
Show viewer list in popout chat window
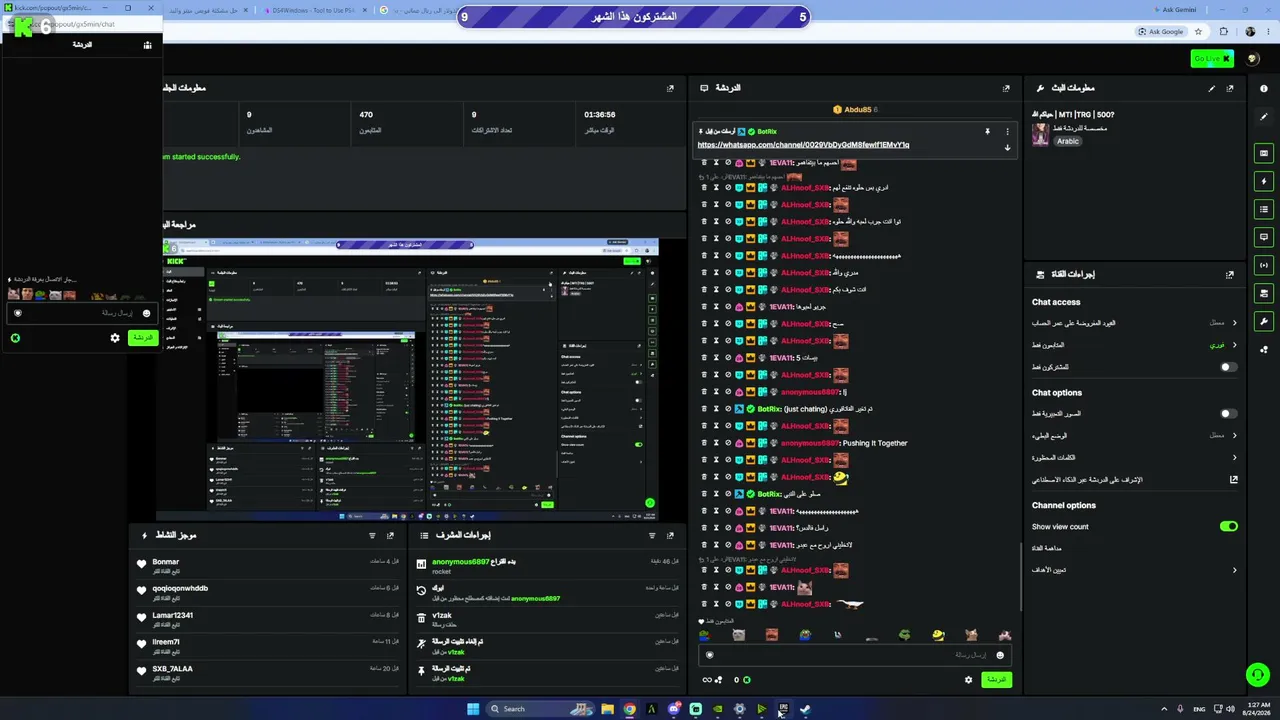[147, 45]
